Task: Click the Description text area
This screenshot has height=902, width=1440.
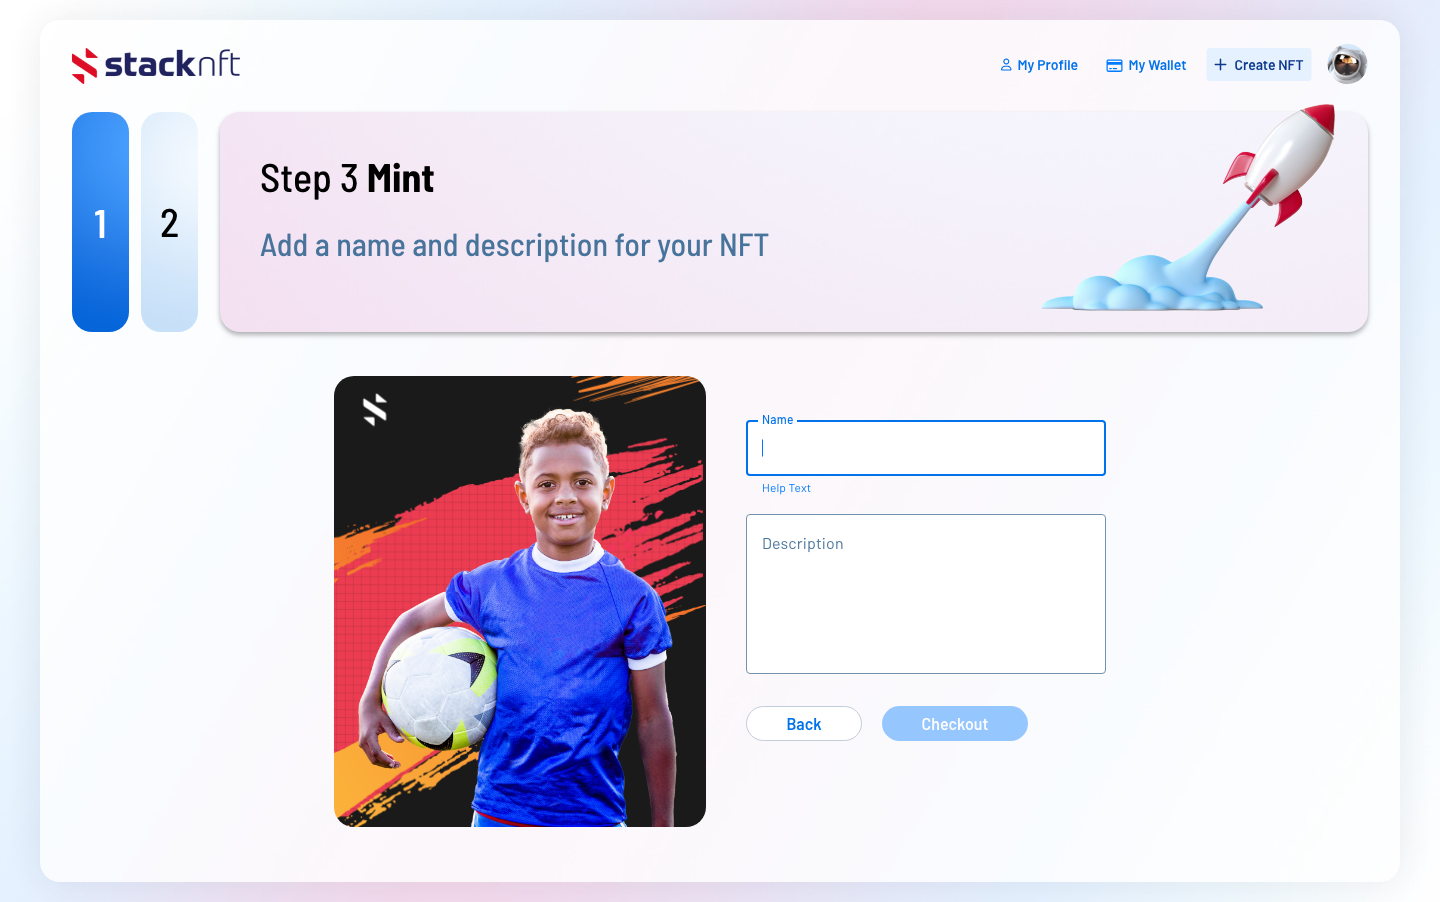Action: tap(926, 594)
